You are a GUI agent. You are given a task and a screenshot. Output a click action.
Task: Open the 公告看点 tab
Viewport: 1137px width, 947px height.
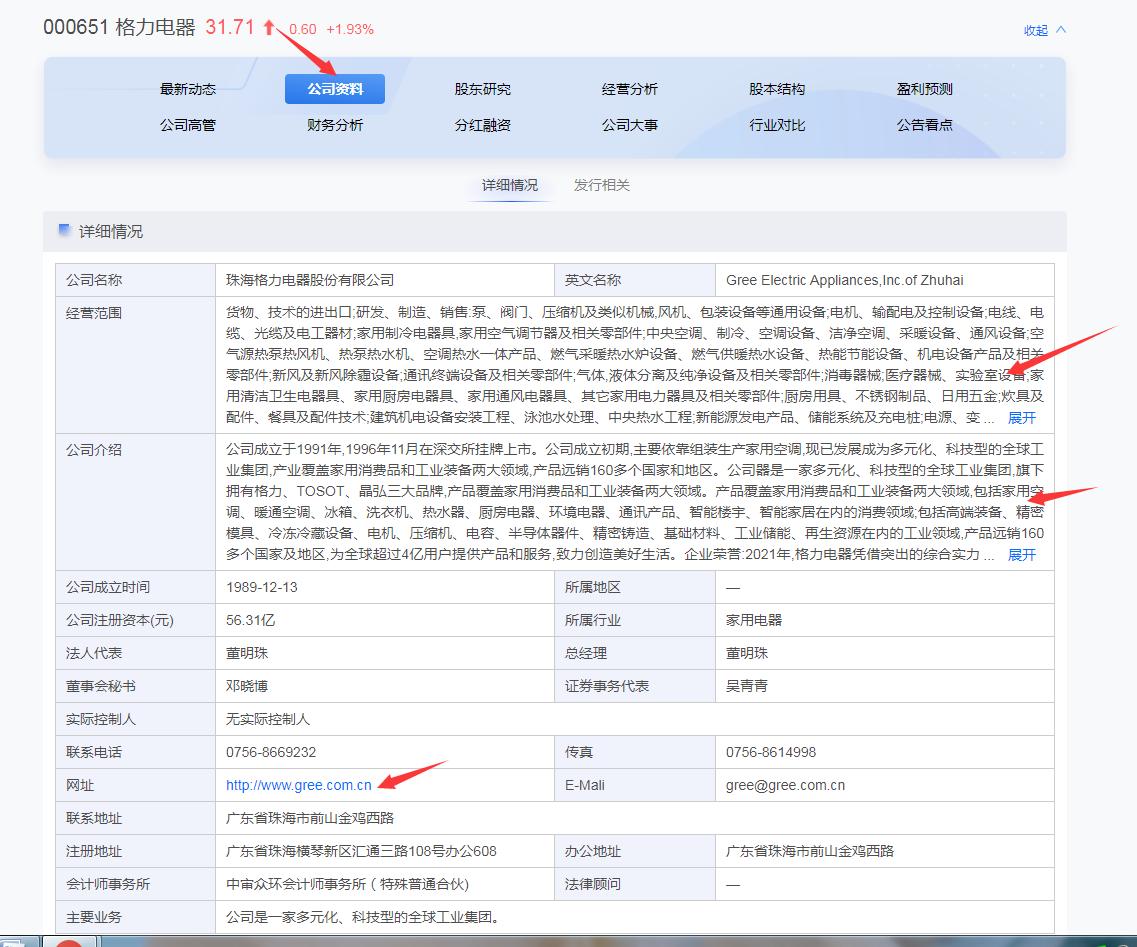924,125
